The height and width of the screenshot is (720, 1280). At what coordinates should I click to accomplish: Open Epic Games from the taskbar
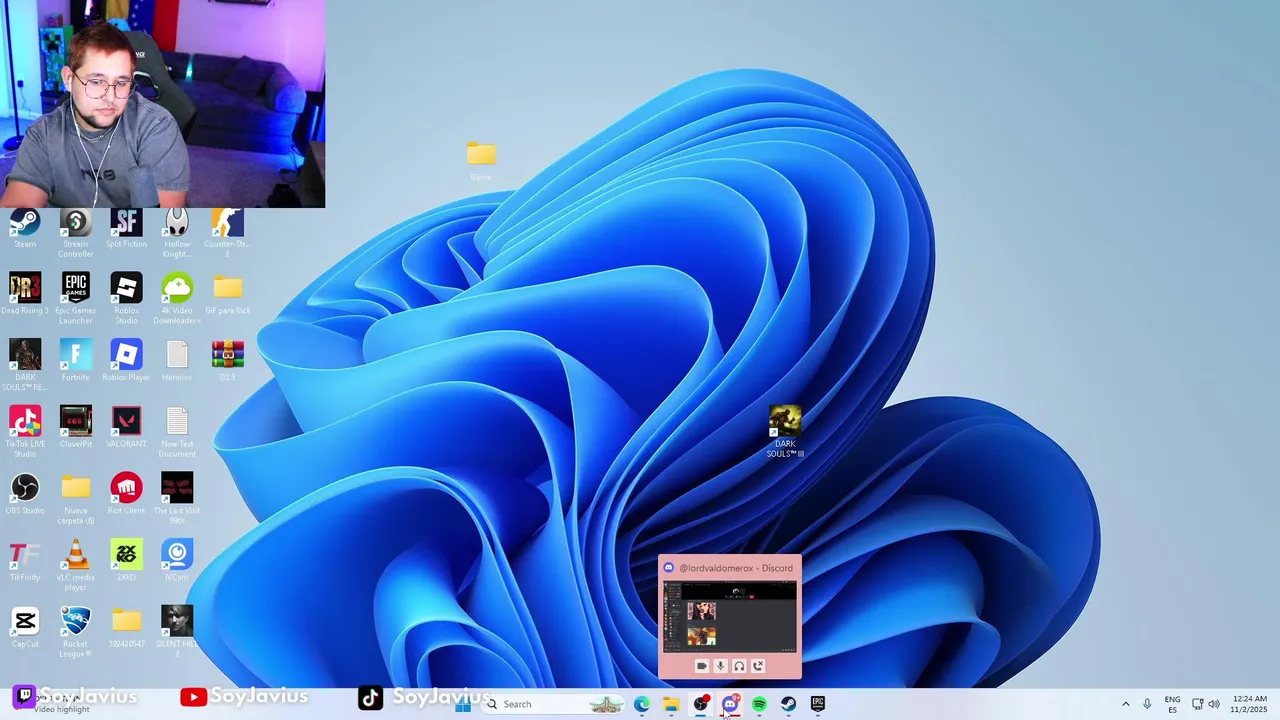pyautogui.click(x=818, y=704)
